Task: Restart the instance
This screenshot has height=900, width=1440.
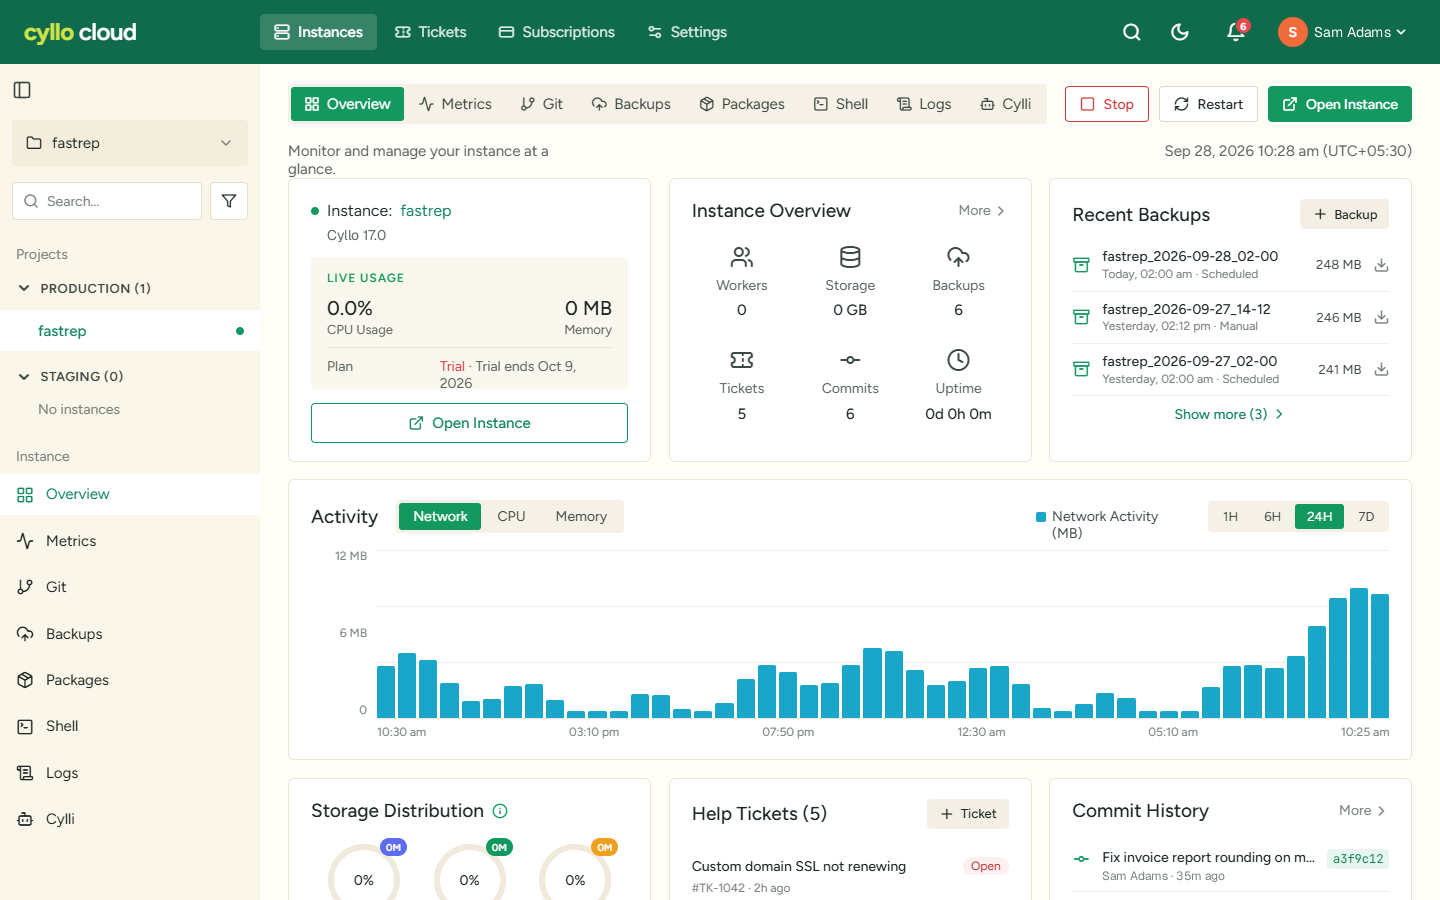Action: pyautogui.click(x=1208, y=104)
